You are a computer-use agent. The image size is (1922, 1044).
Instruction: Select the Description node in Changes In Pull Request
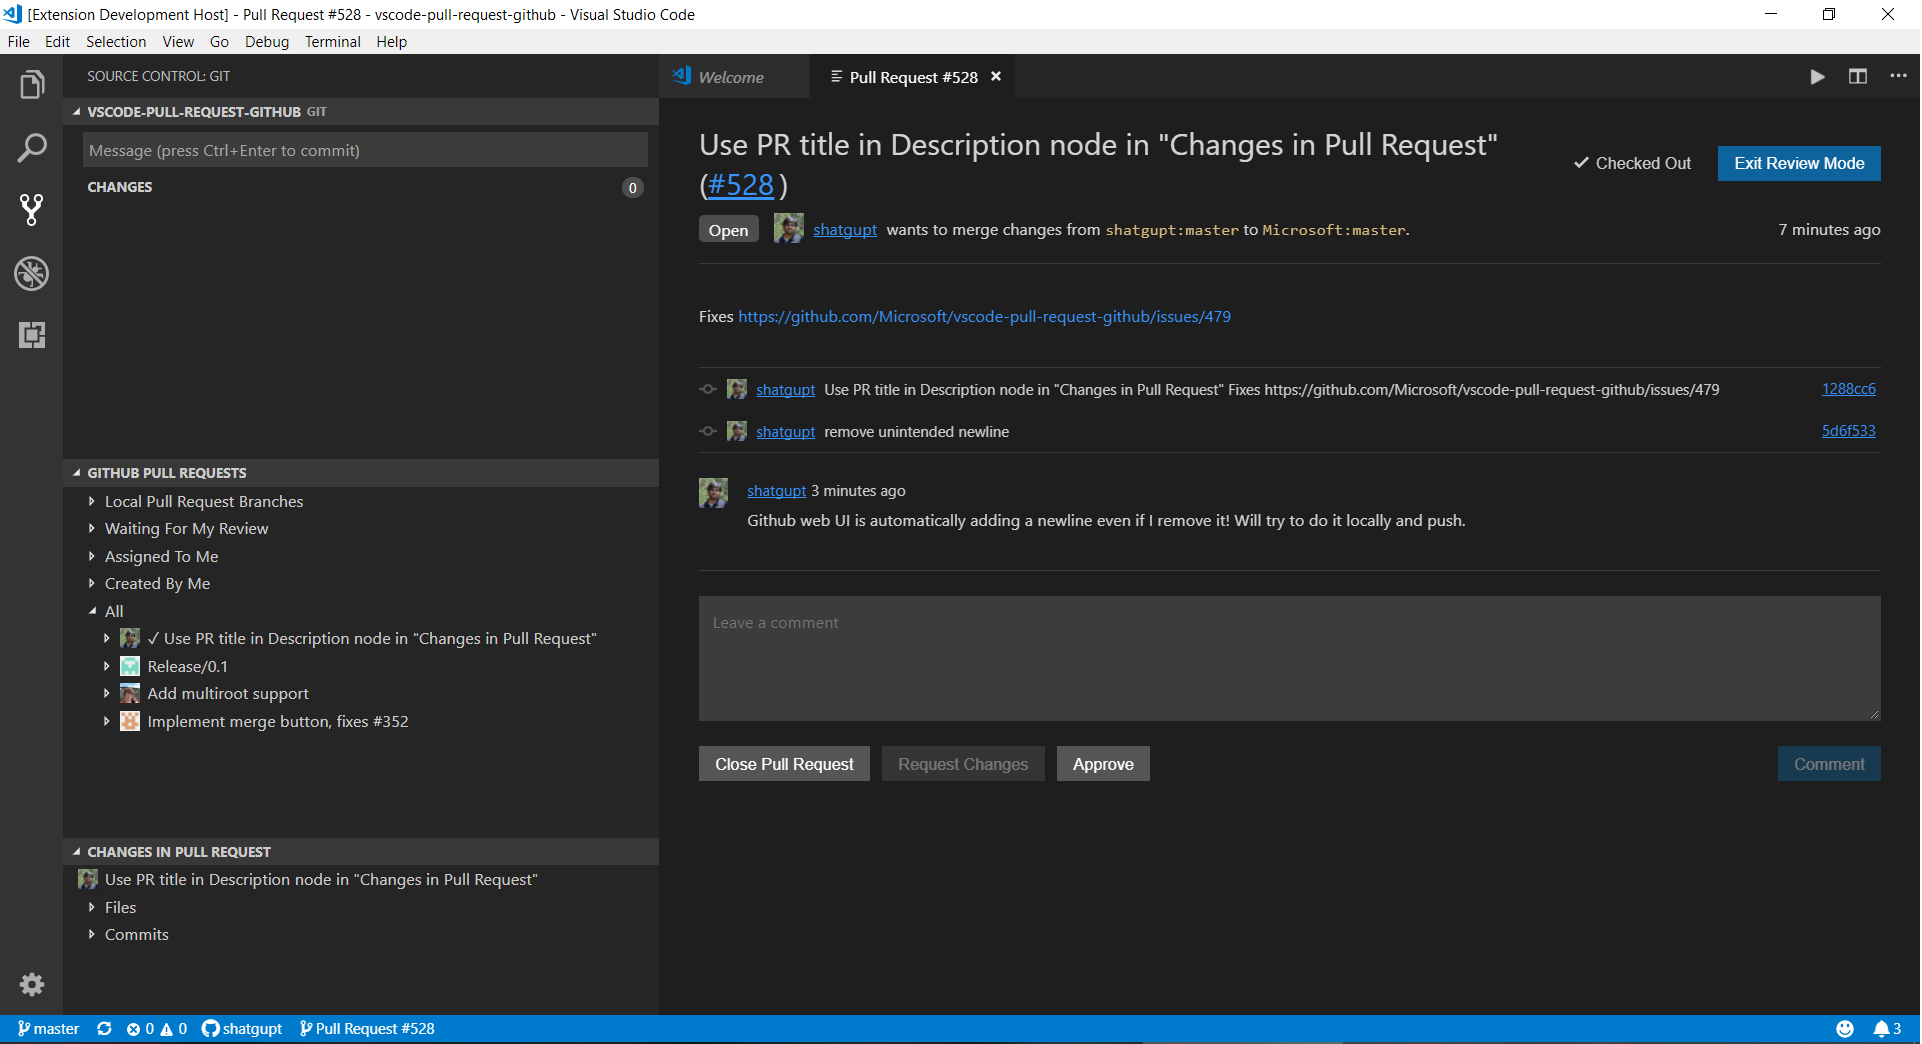(360, 880)
